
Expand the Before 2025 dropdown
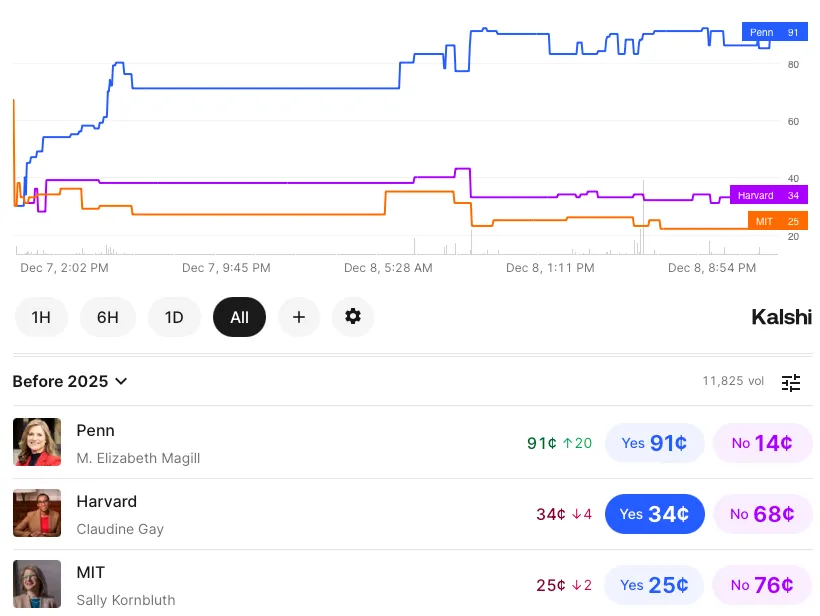[x=70, y=381]
